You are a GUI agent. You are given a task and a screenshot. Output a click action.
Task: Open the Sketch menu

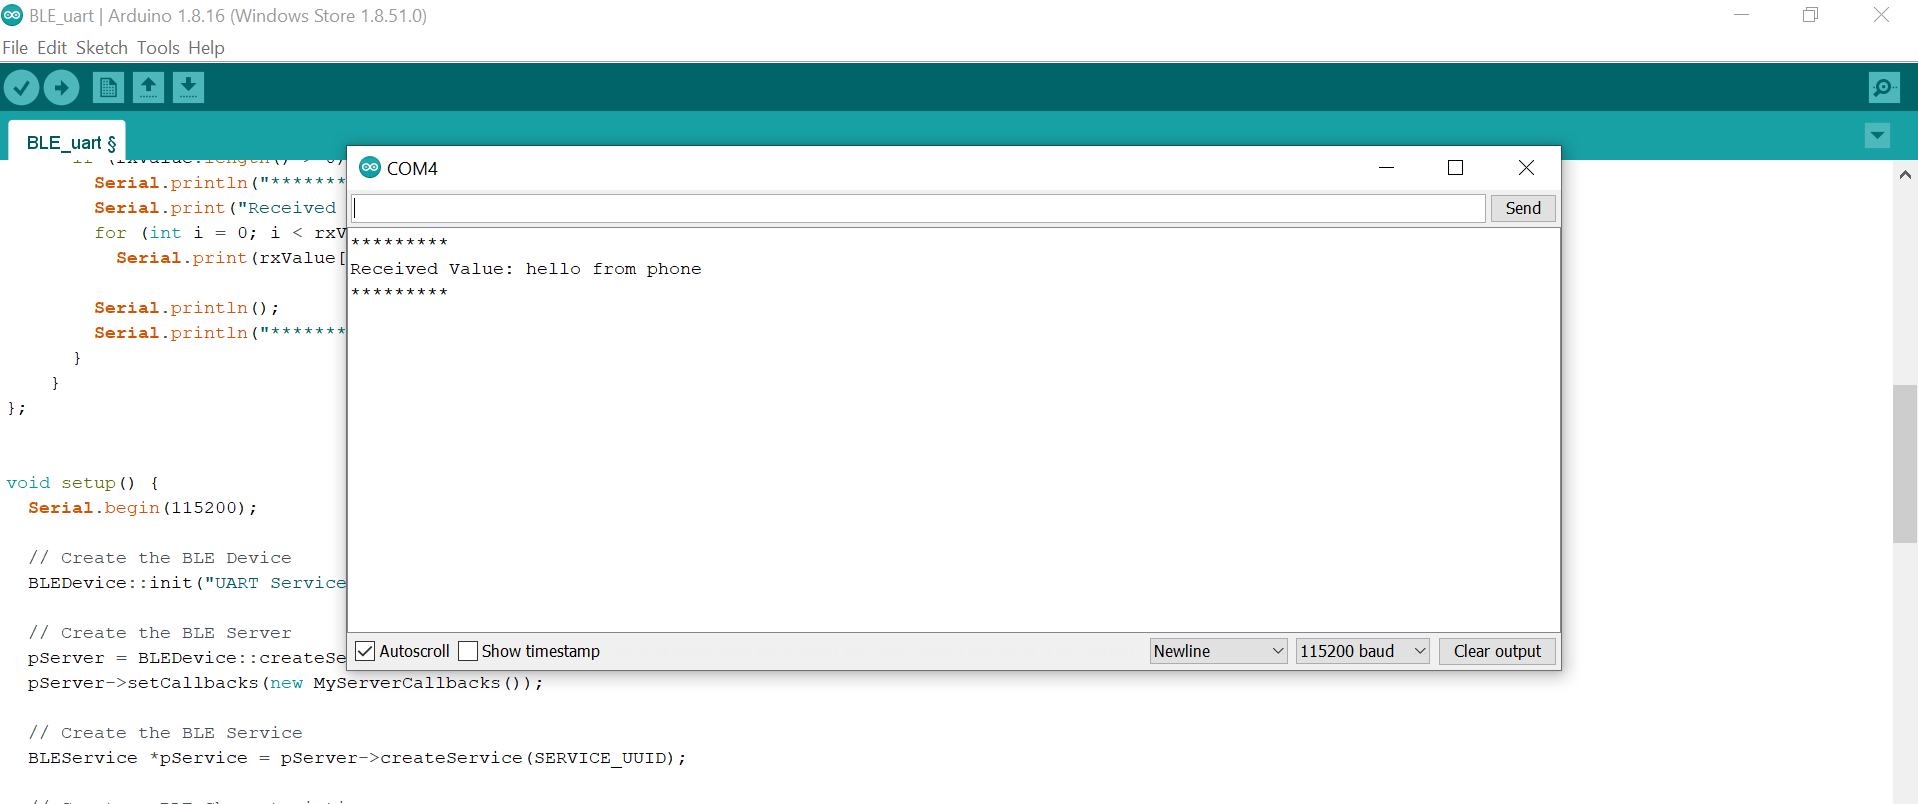[x=101, y=48]
